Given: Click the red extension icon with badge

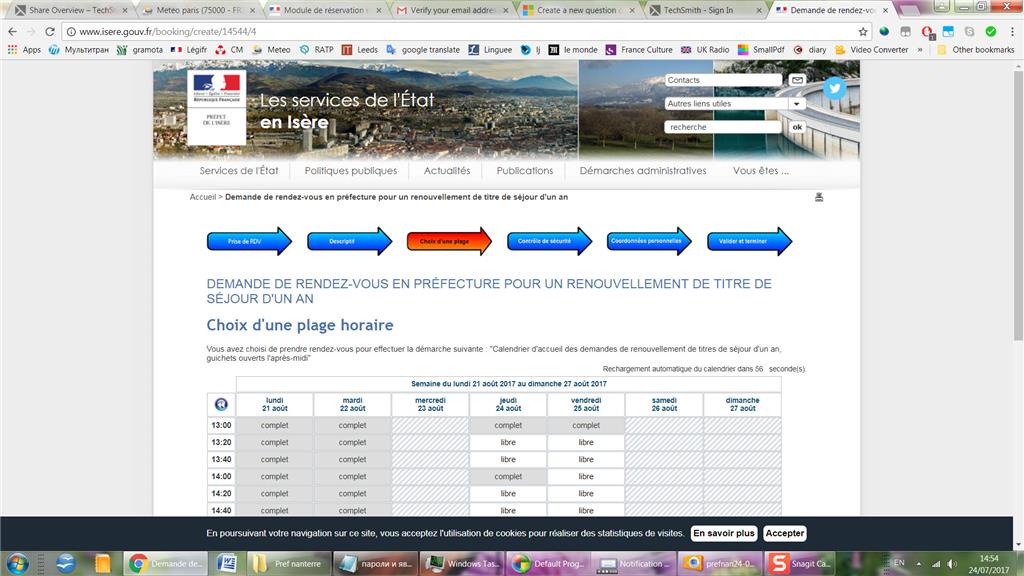Looking at the screenshot, I should [927, 31].
